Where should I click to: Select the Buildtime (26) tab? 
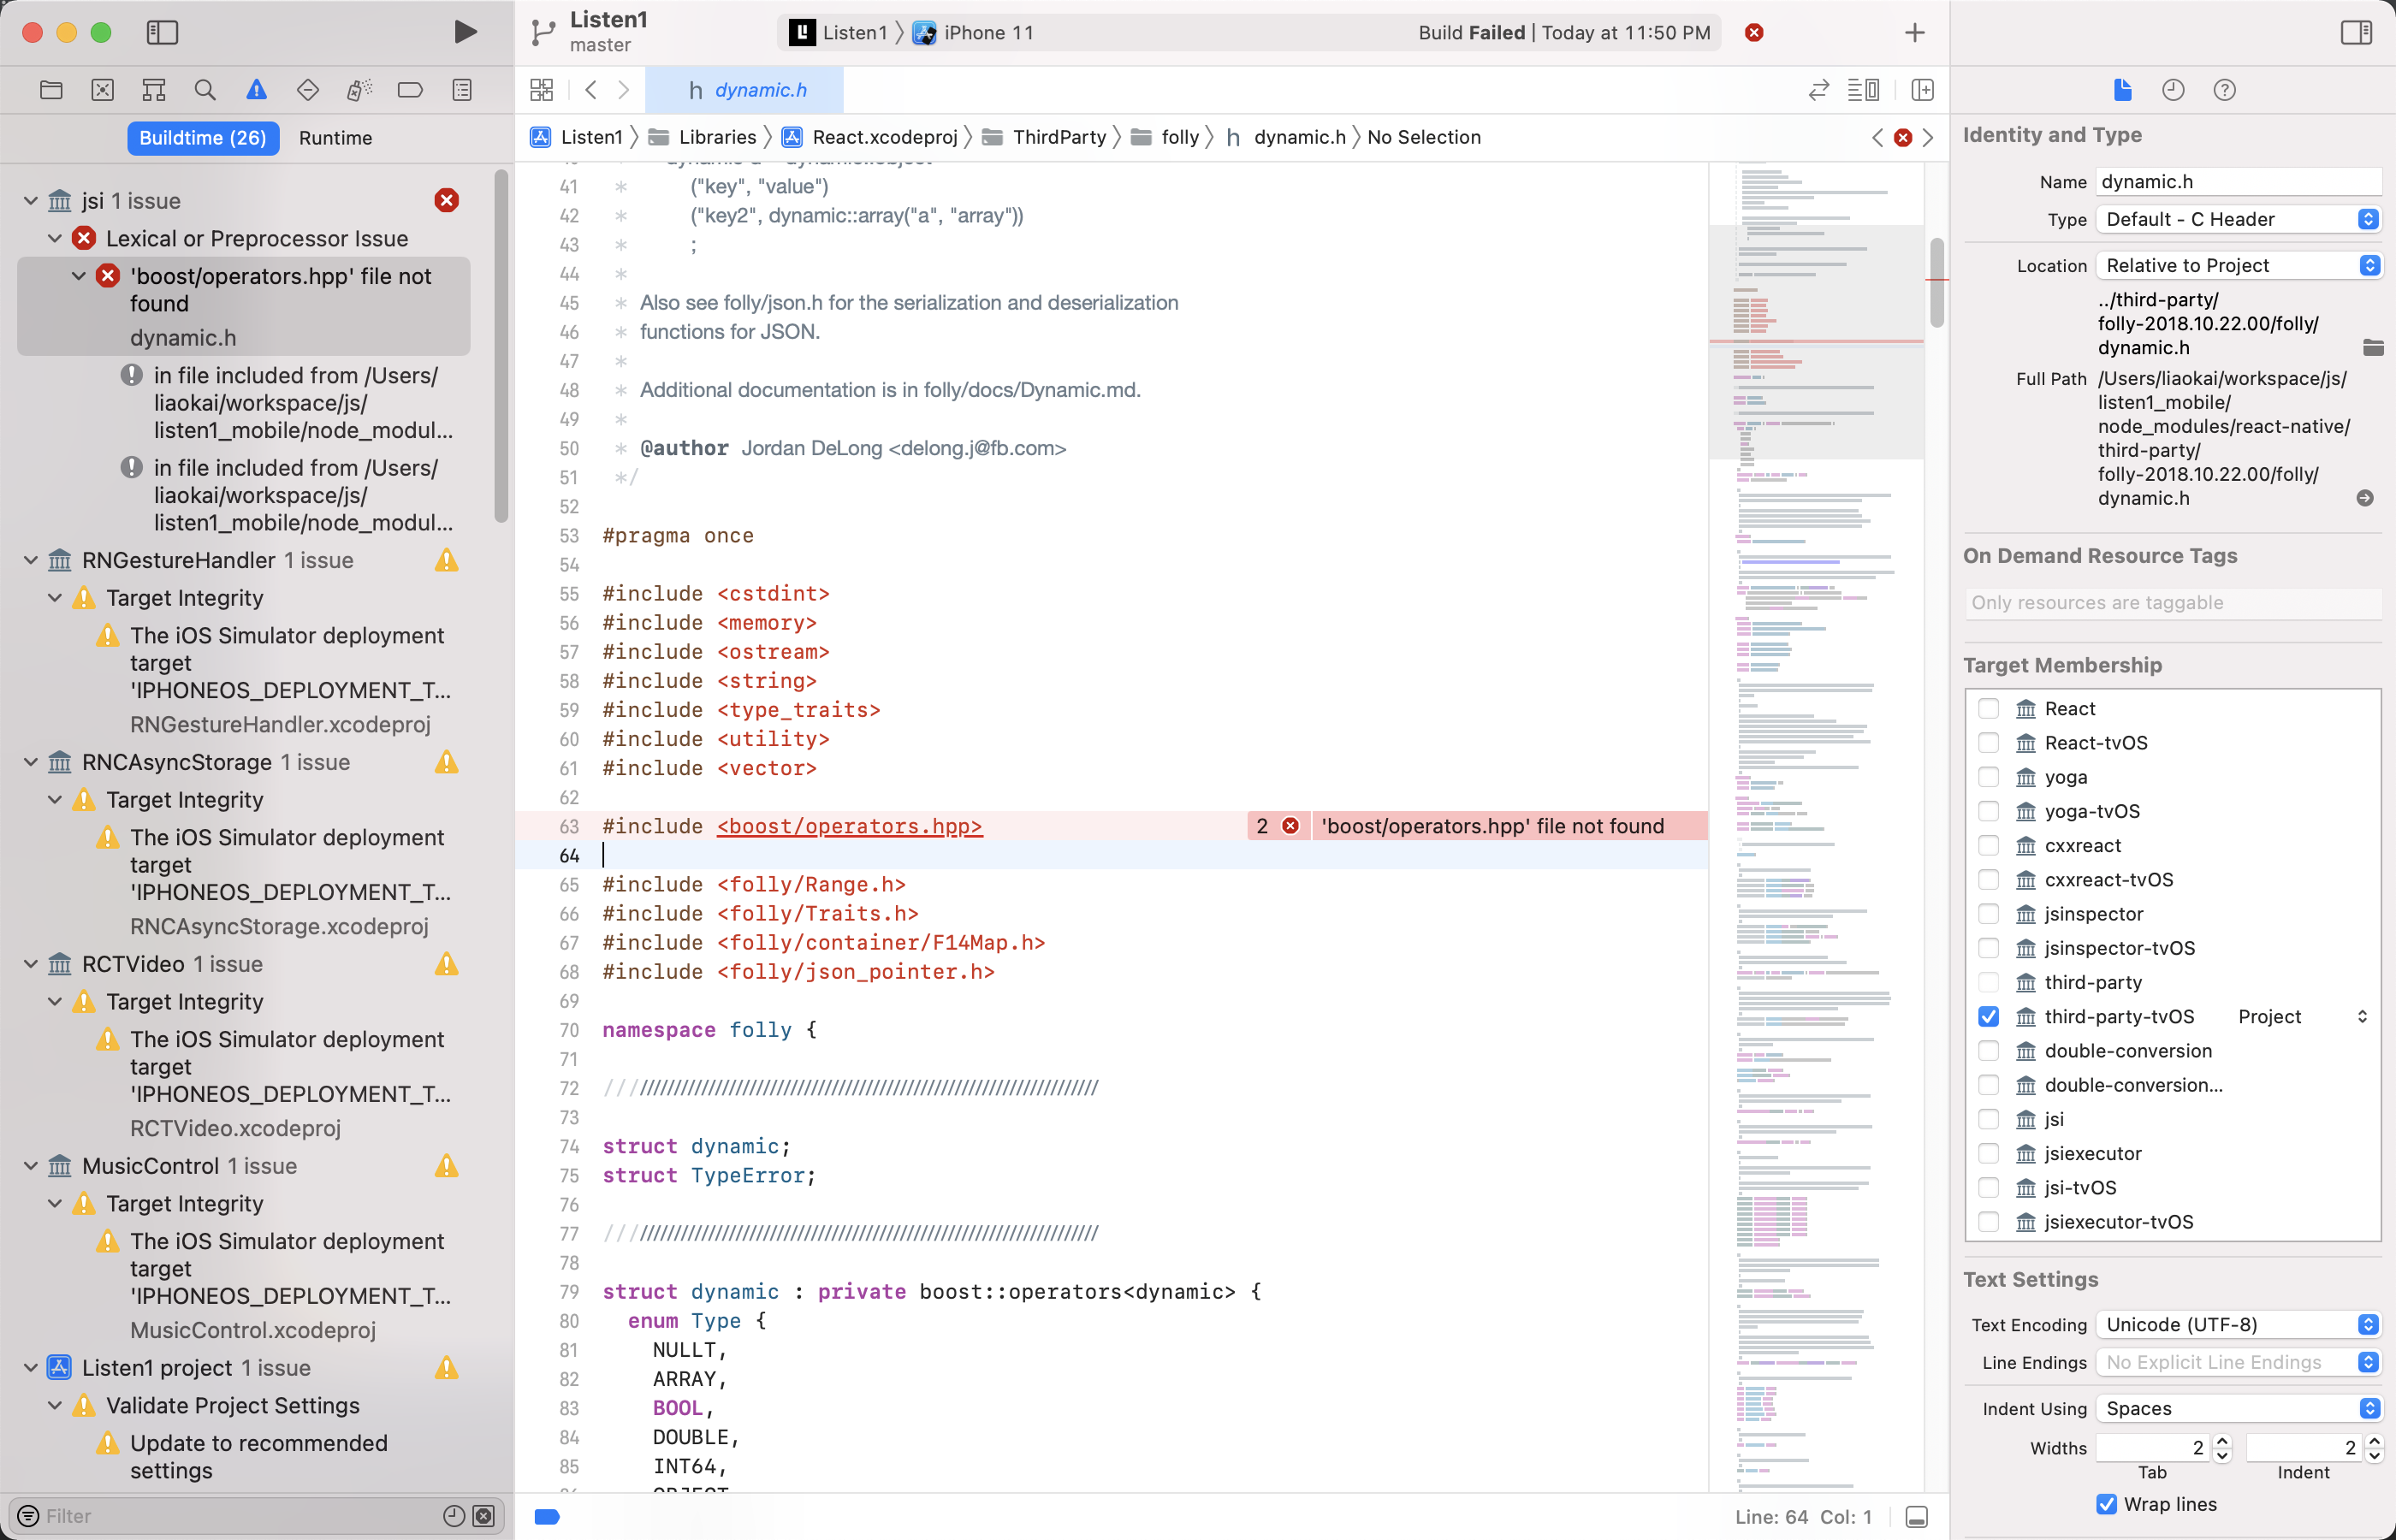pyautogui.click(x=202, y=138)
